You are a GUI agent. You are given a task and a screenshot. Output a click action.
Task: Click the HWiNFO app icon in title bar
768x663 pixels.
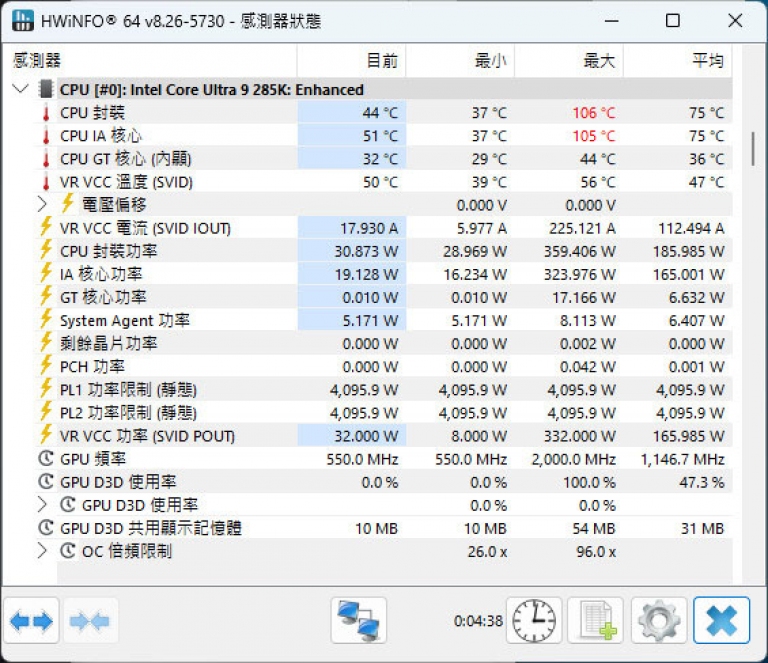[23, 21]
